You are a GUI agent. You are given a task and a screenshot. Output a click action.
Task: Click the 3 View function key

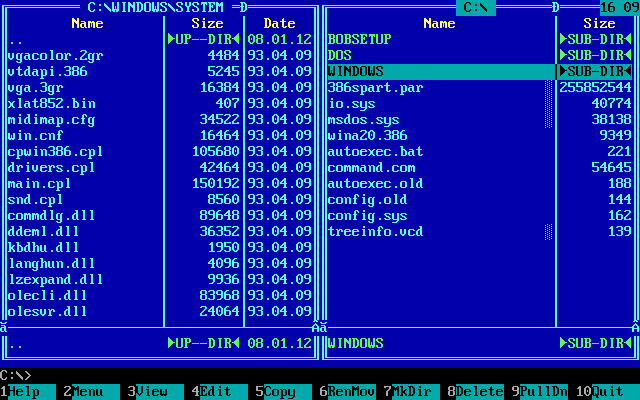click(156, 391)
